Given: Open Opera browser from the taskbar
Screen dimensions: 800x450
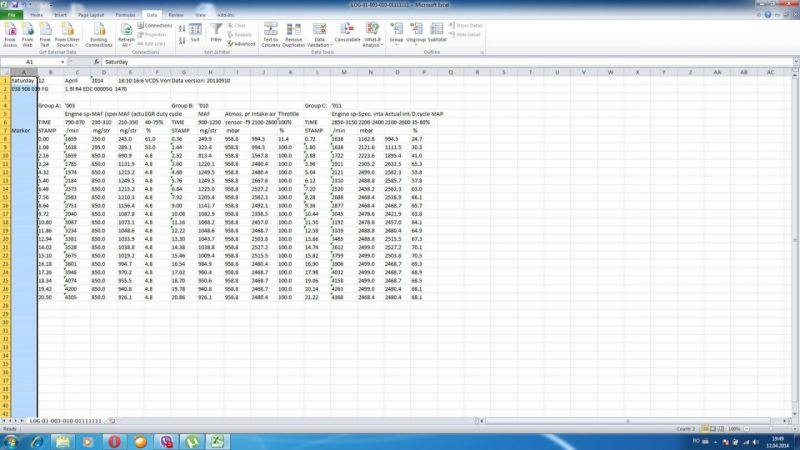Looking at the screenshot, I should pyautogui.click(x=115, y=441).
